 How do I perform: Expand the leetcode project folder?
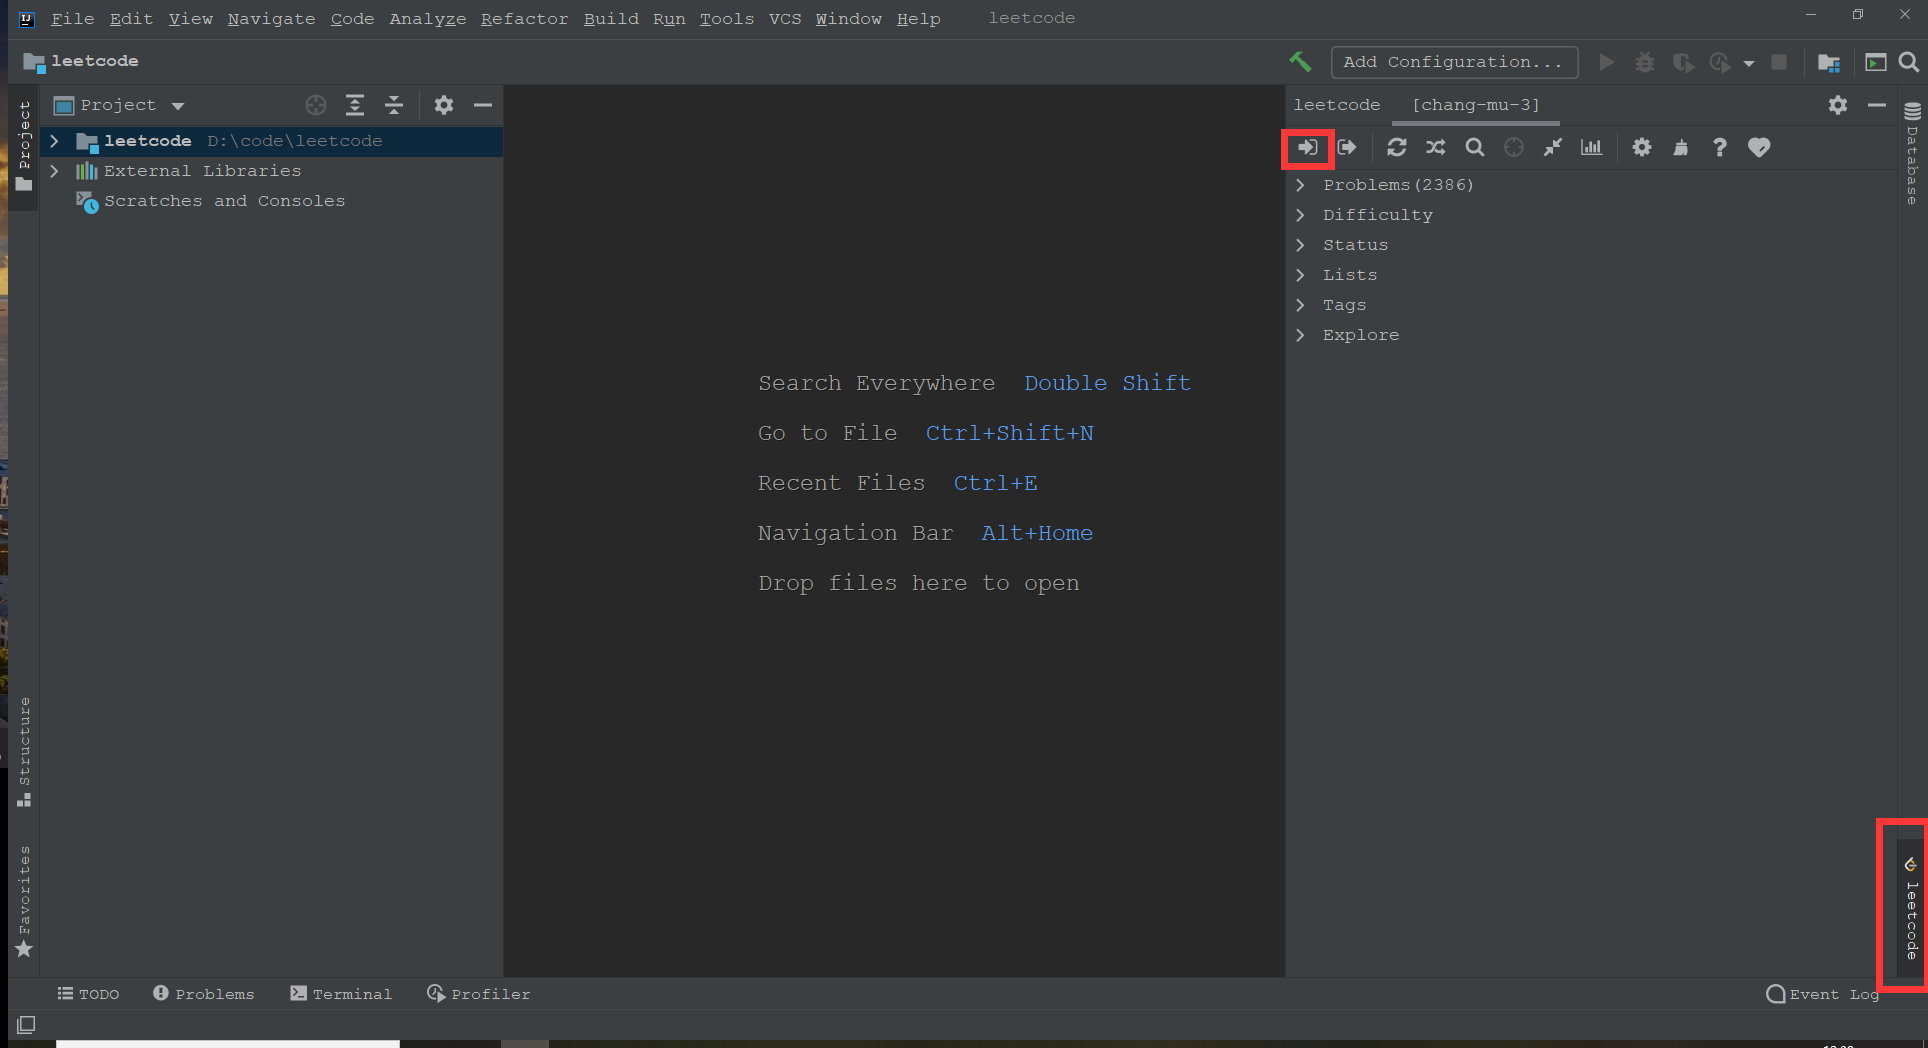click(55, 141)
